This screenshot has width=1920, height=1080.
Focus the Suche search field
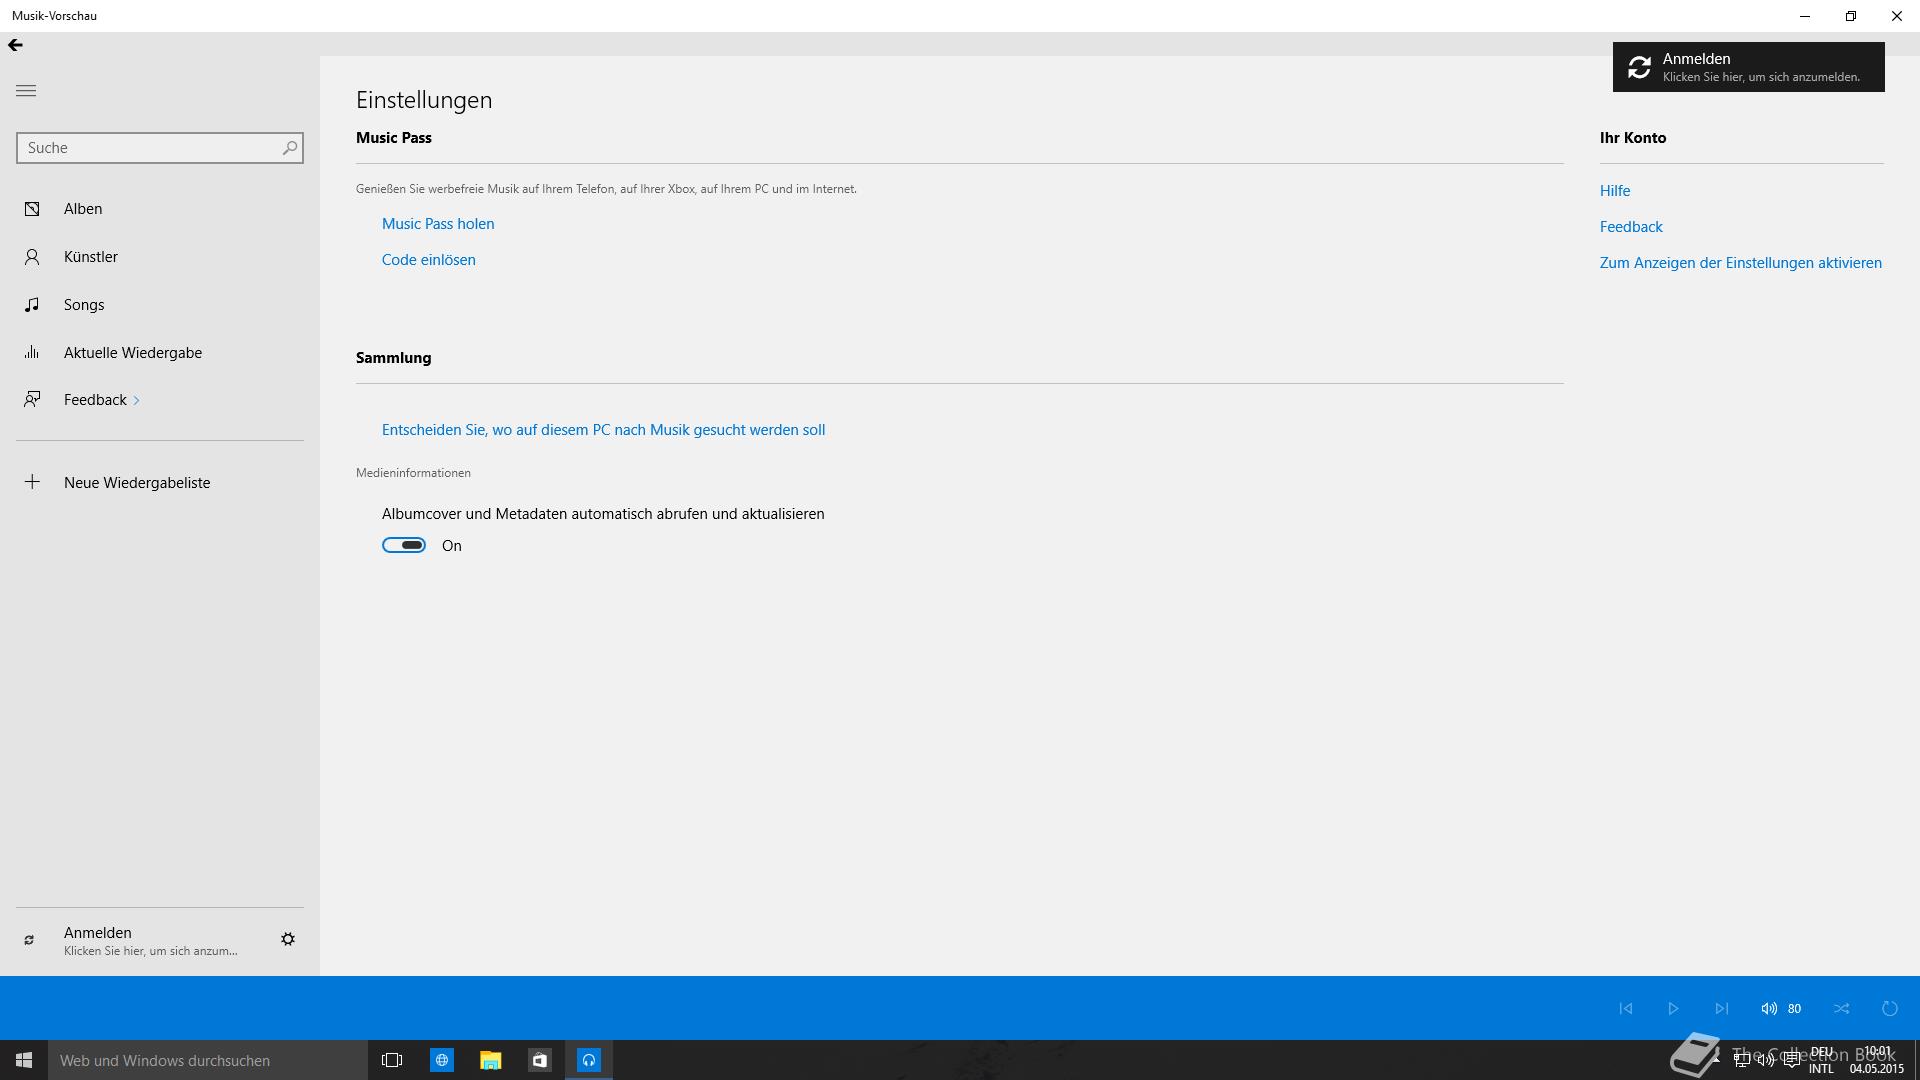tap(160, 148)
